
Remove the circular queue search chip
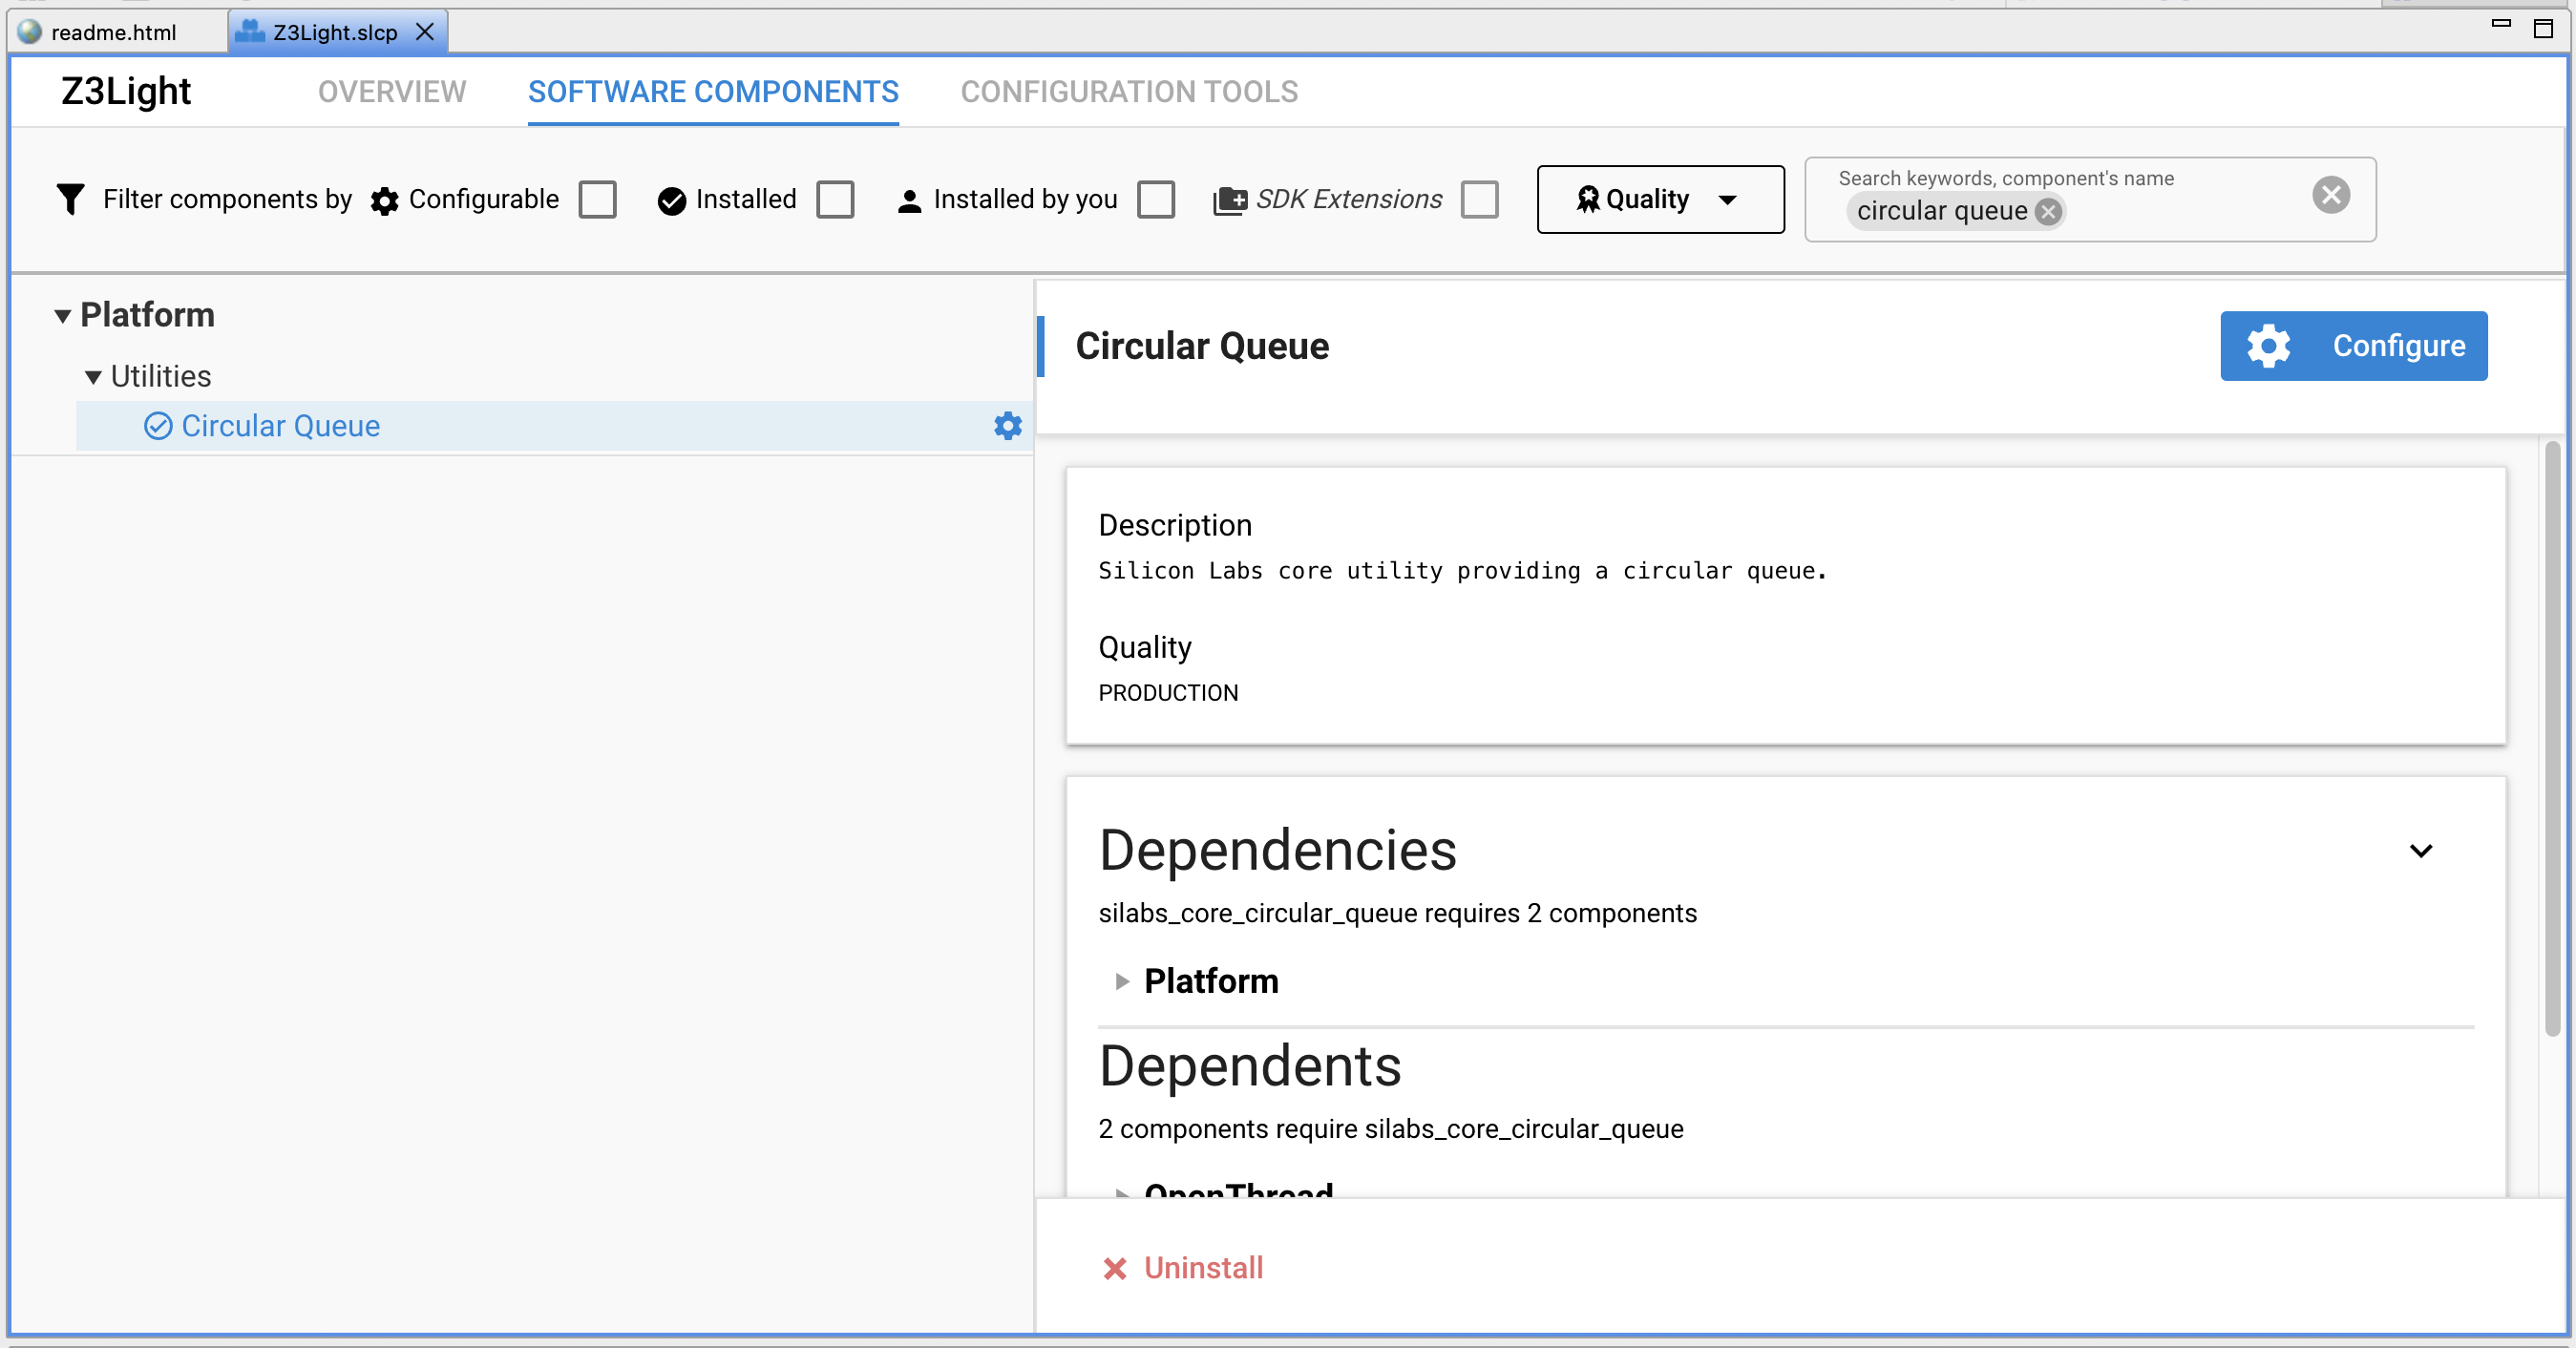pos(2048,211)
